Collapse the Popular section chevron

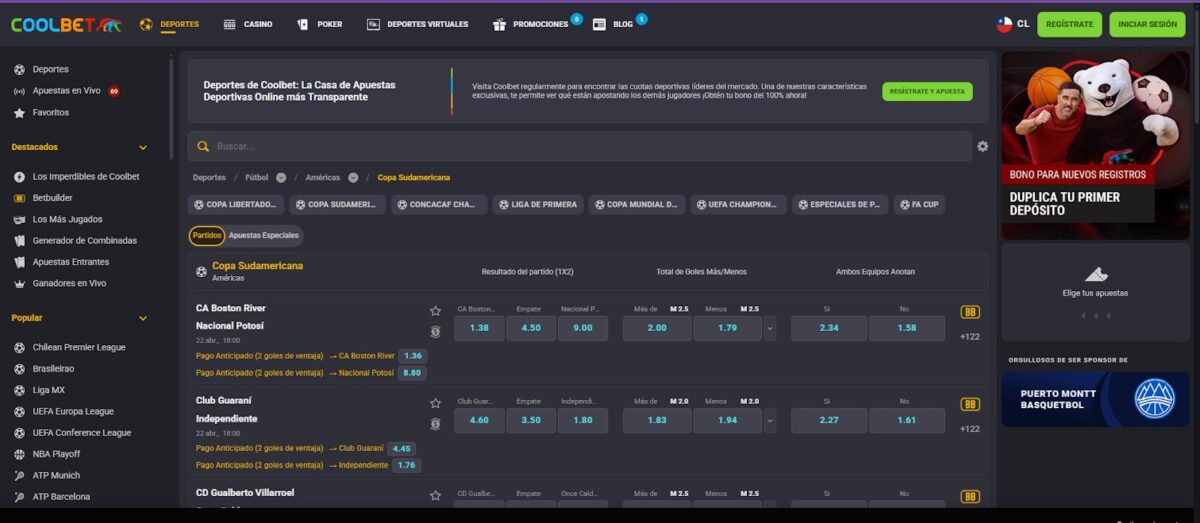143,318
